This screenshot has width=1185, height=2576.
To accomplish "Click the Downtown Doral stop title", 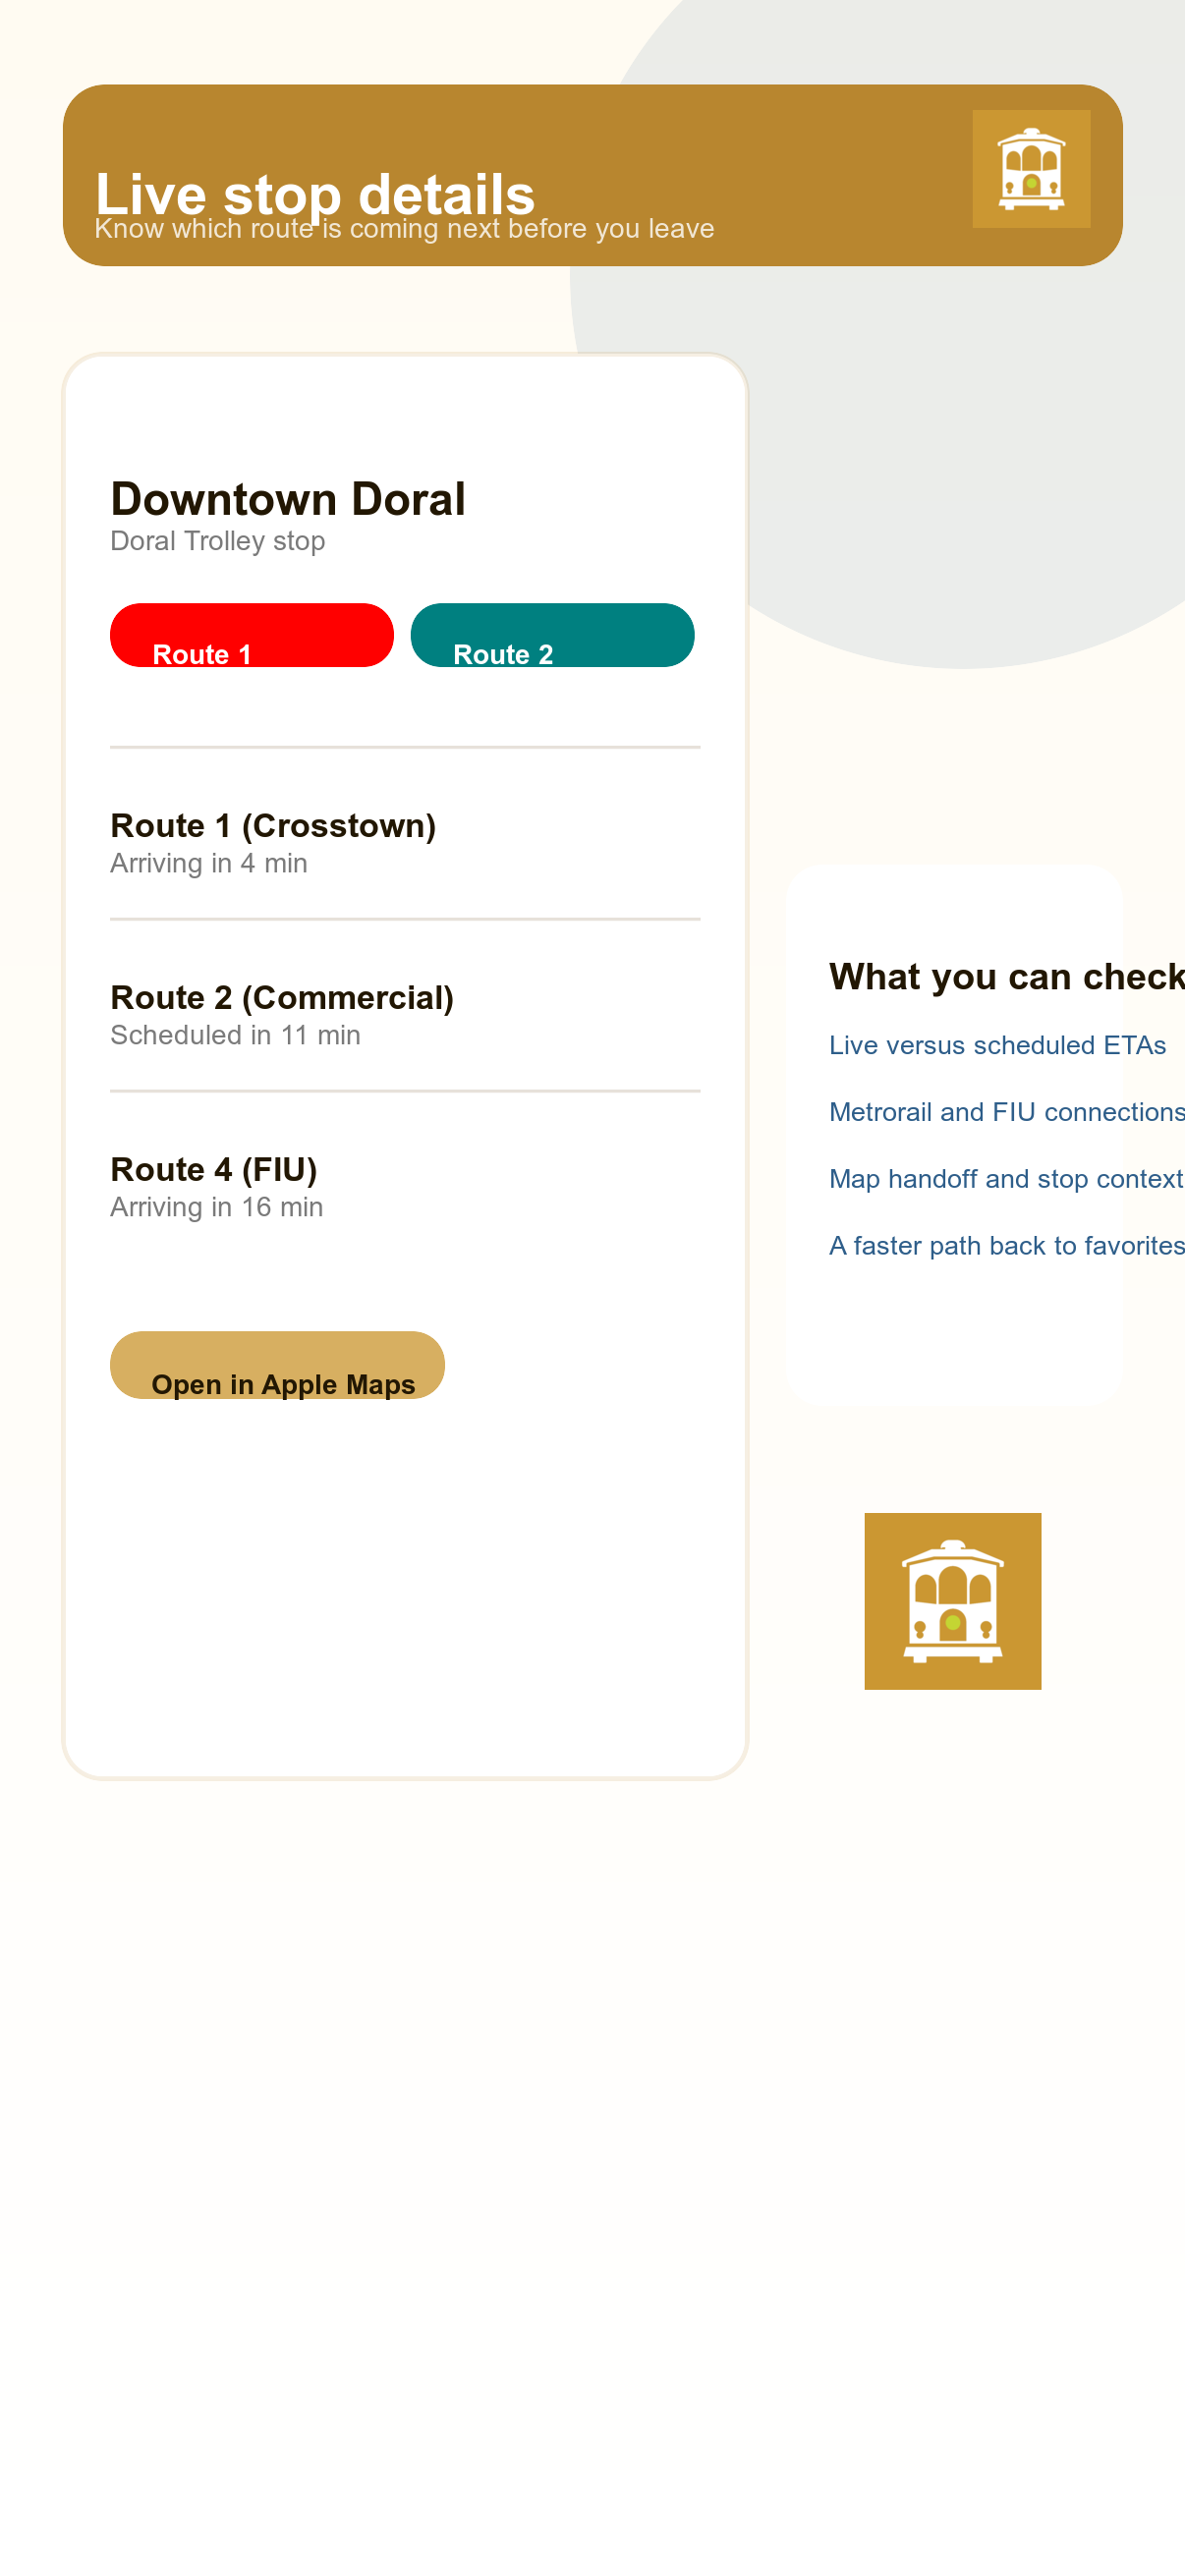I will click(288, 499).
